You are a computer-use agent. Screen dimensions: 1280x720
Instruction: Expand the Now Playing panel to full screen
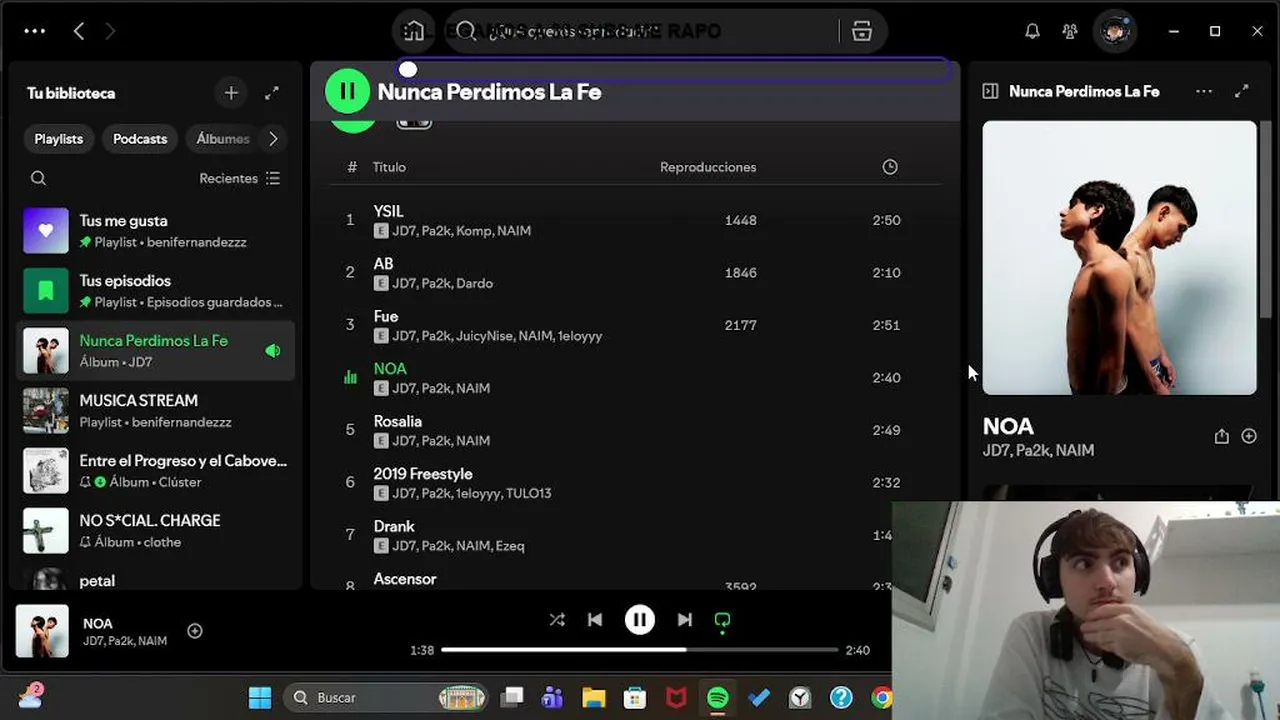(1242, 91)
